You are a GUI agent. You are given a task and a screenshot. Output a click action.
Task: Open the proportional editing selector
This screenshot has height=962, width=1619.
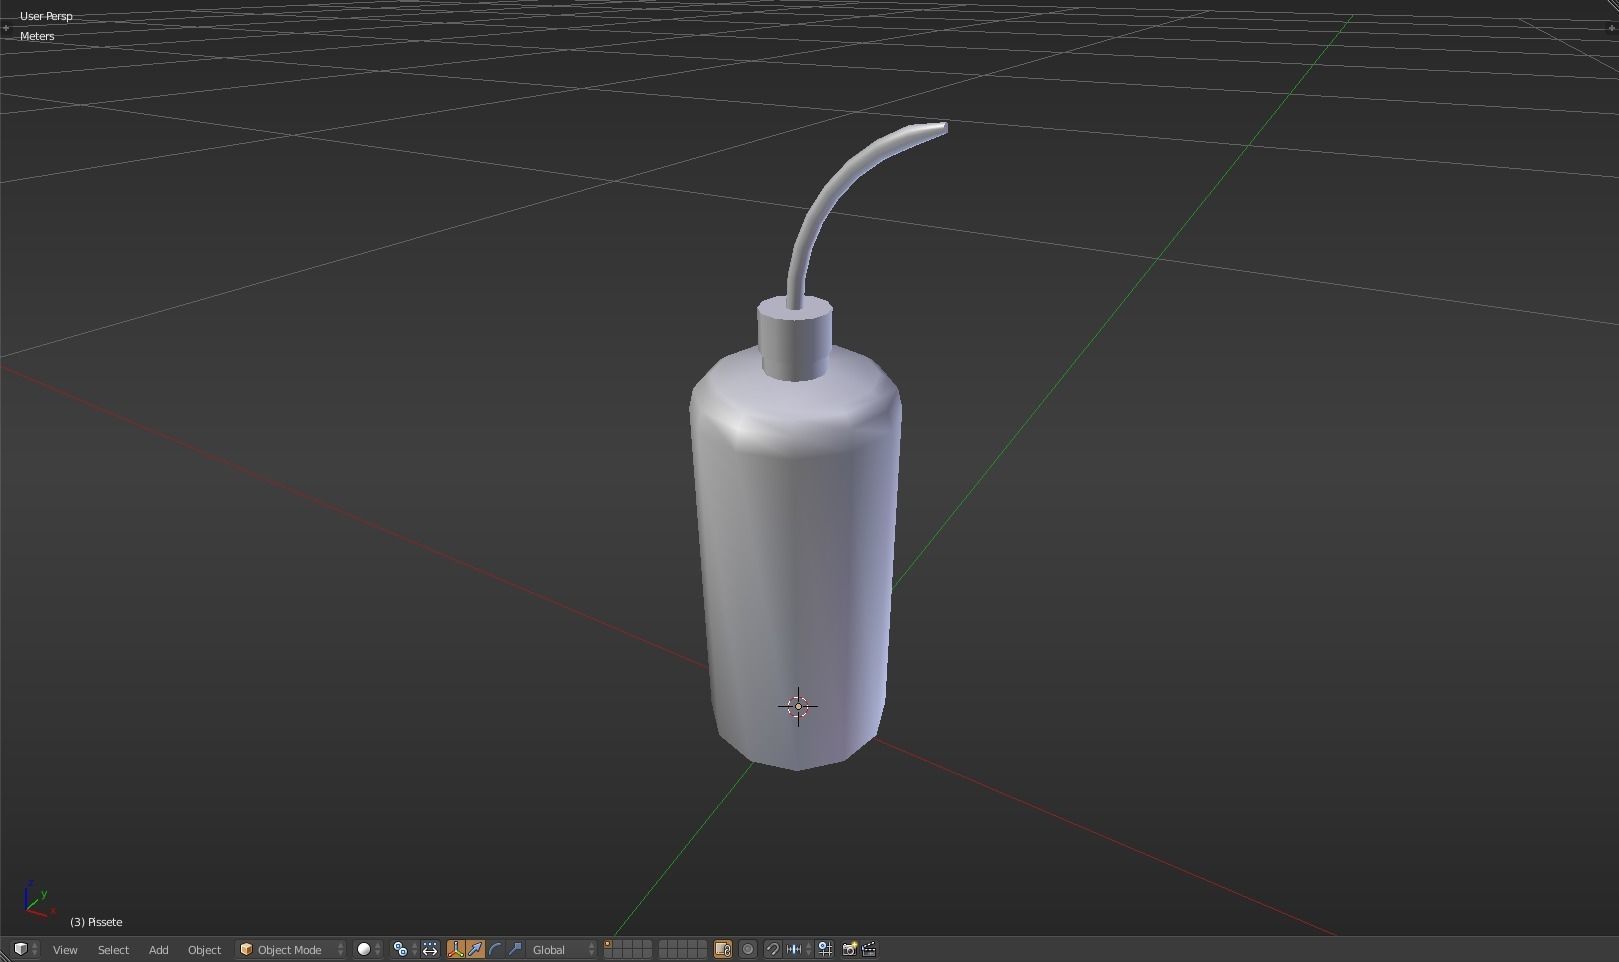(x=748, y=949)
